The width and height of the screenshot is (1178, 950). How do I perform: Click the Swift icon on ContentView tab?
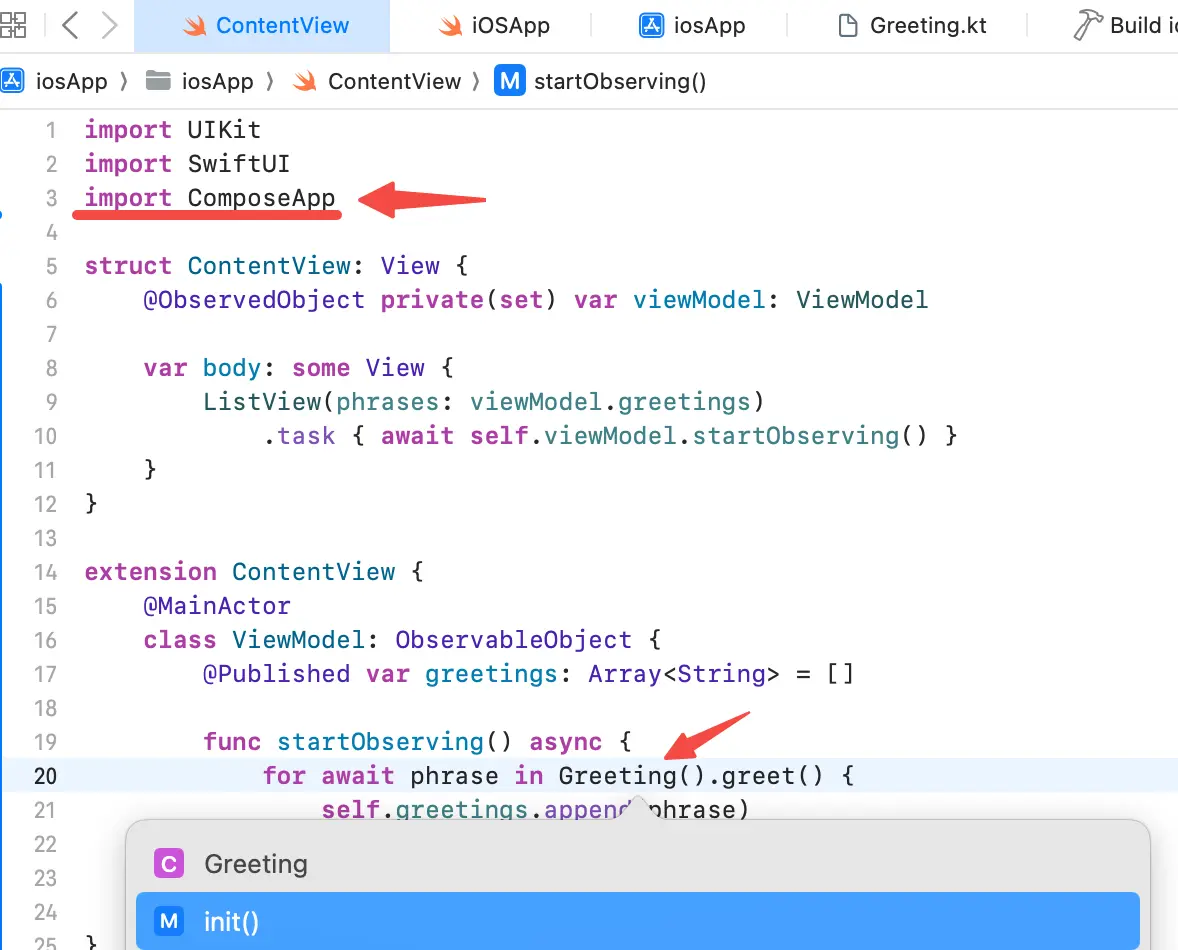click(x=194, y=26)
